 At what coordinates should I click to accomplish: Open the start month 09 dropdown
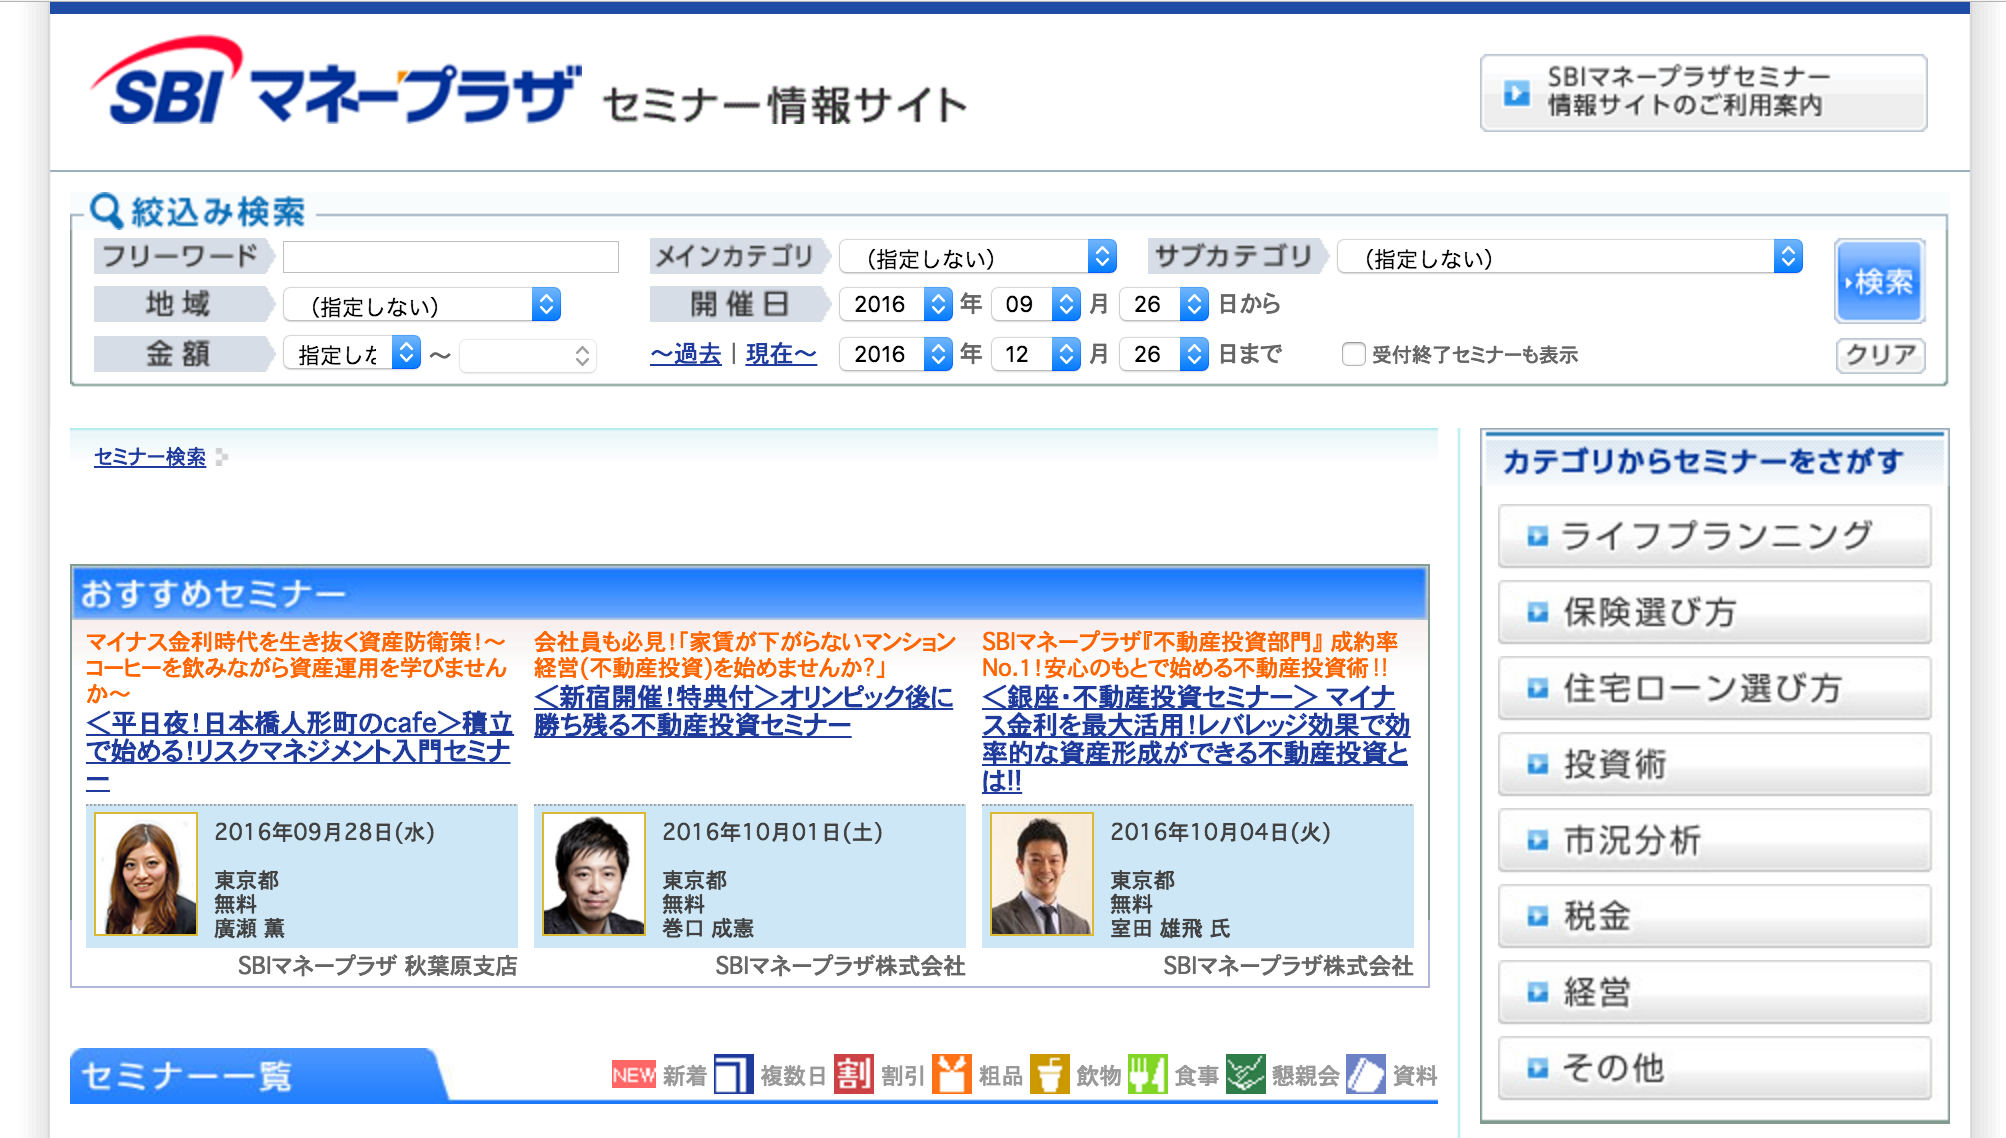tap(1036, 304)
